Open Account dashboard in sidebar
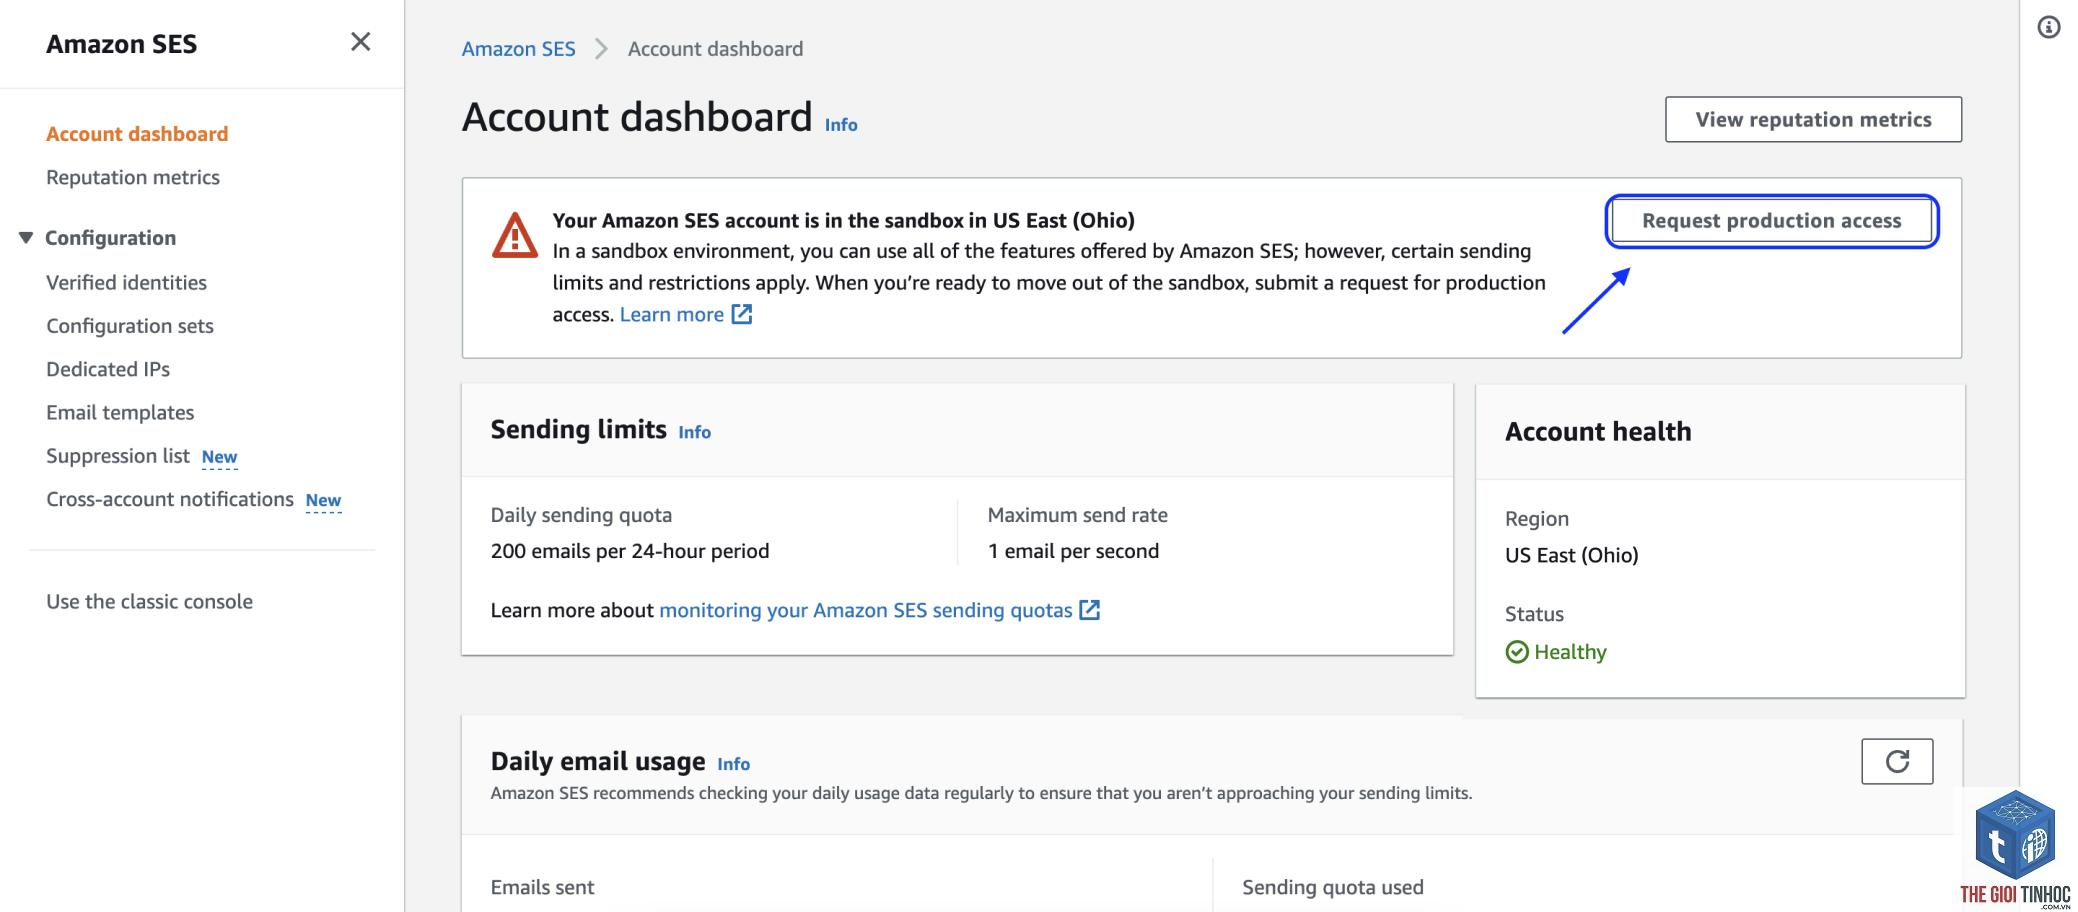 [x=137, y=134]
